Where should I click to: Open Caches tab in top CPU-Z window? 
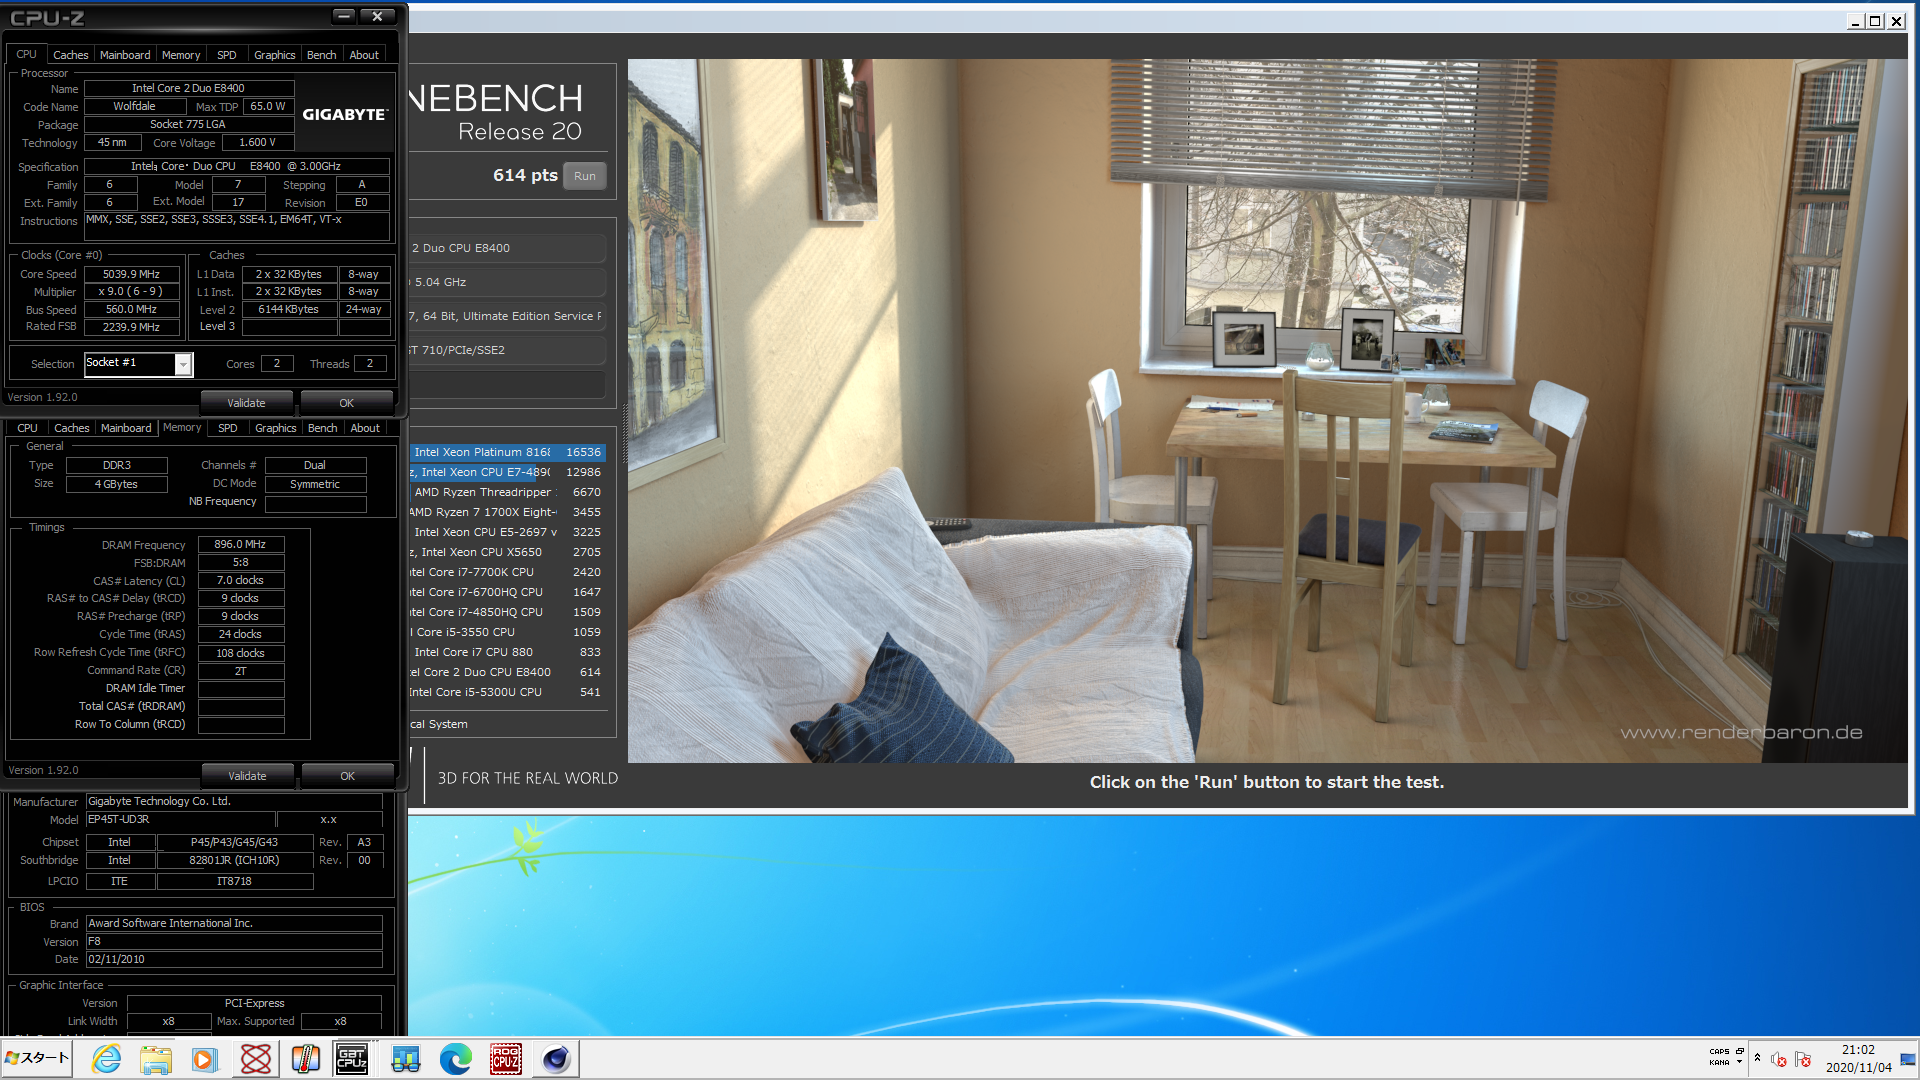(x=70, y=55)
